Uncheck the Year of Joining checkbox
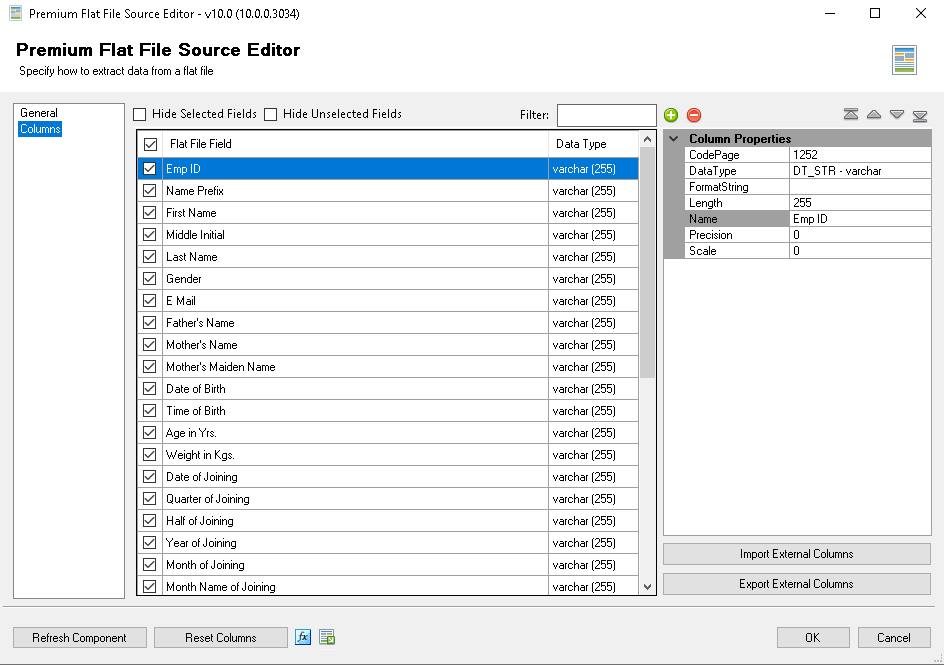This screenshot has height=665, width=944. (x=150, y=543)
